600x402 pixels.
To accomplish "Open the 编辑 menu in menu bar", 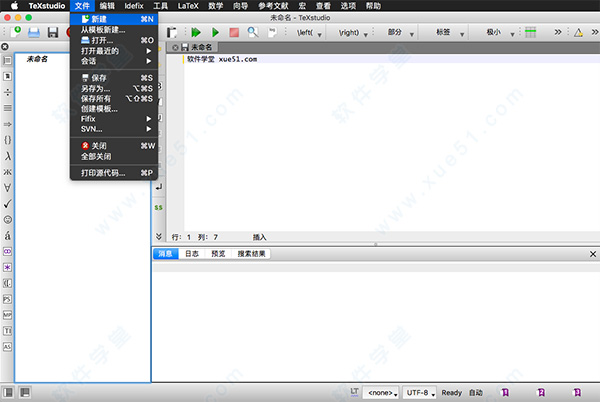I will click(107, 6).
